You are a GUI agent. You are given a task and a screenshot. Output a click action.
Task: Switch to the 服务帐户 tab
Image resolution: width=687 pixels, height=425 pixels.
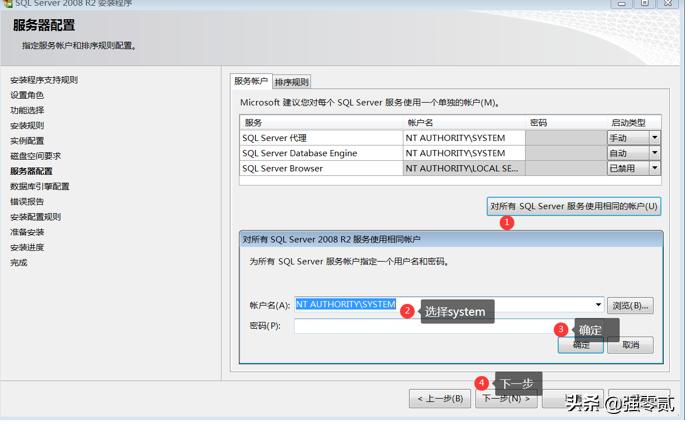(x=251, y=81)
